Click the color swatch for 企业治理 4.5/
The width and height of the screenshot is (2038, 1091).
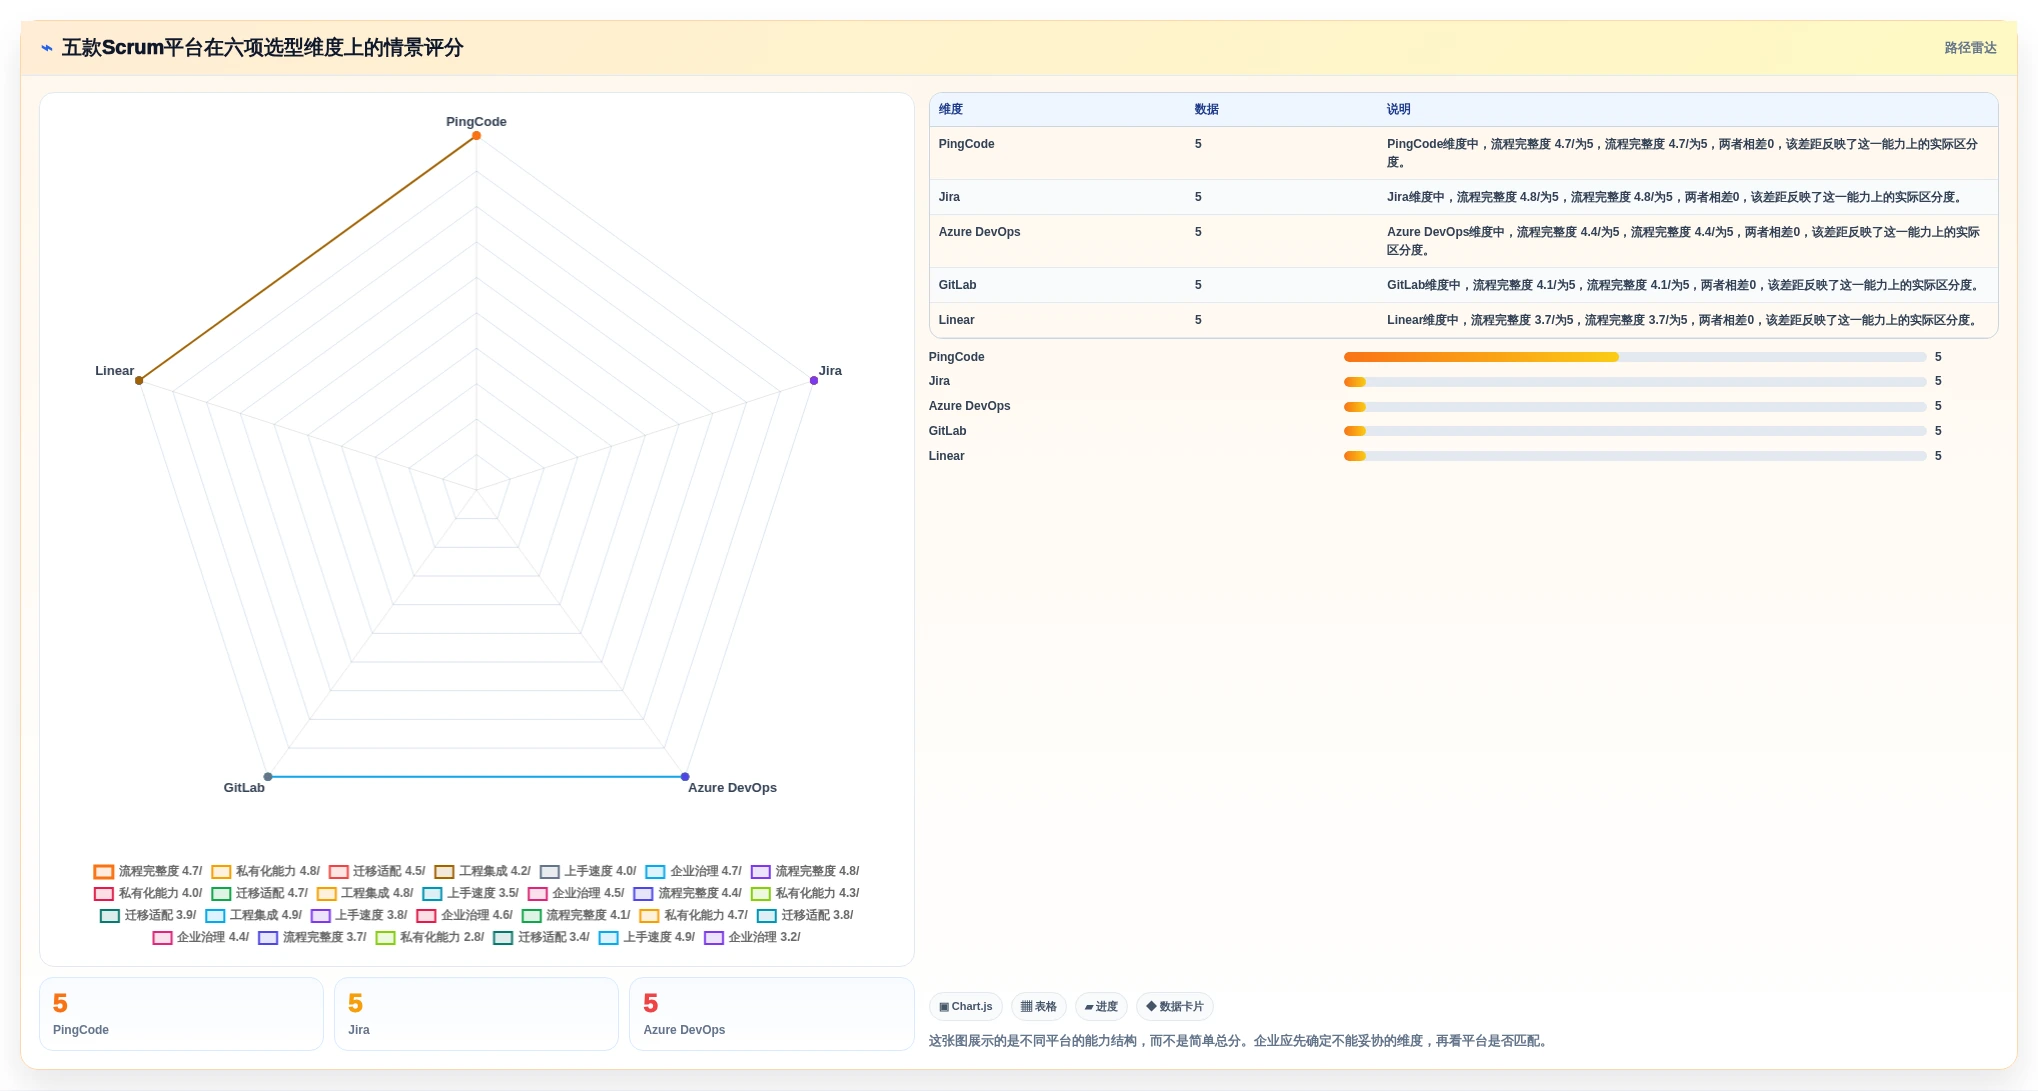coord(538,893)
